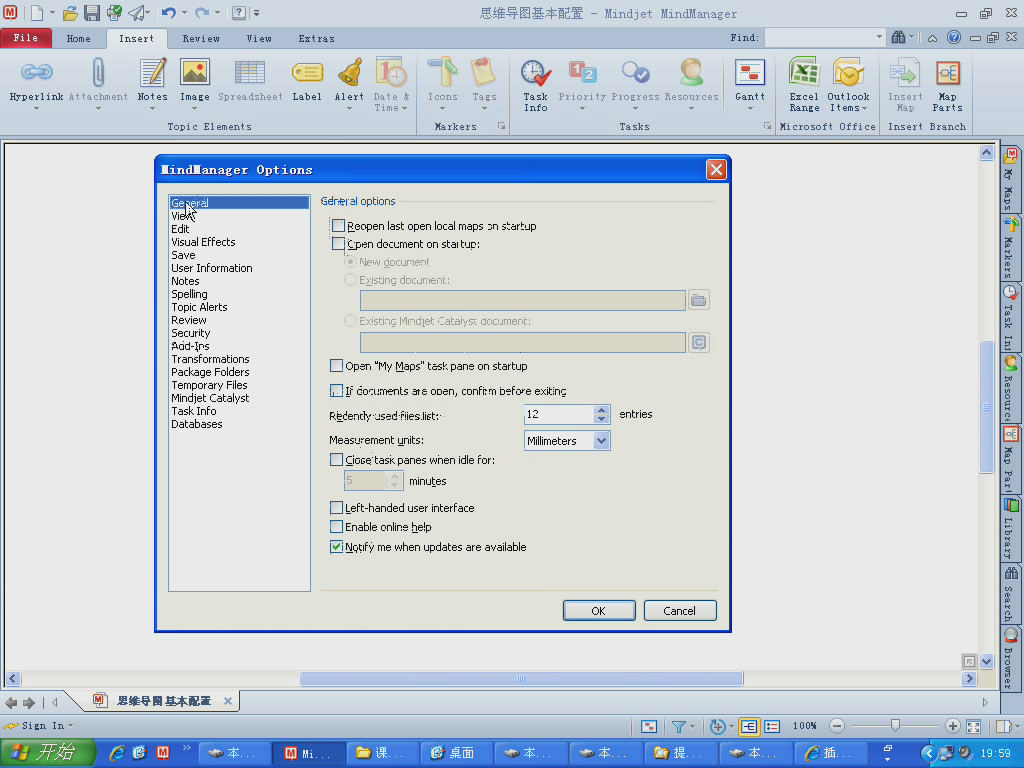The height and width of the screenshot is (768, 1024).
Task: Switch to the Extras ribbon tab
Action: pyautogui.click(x=317, y=39)
